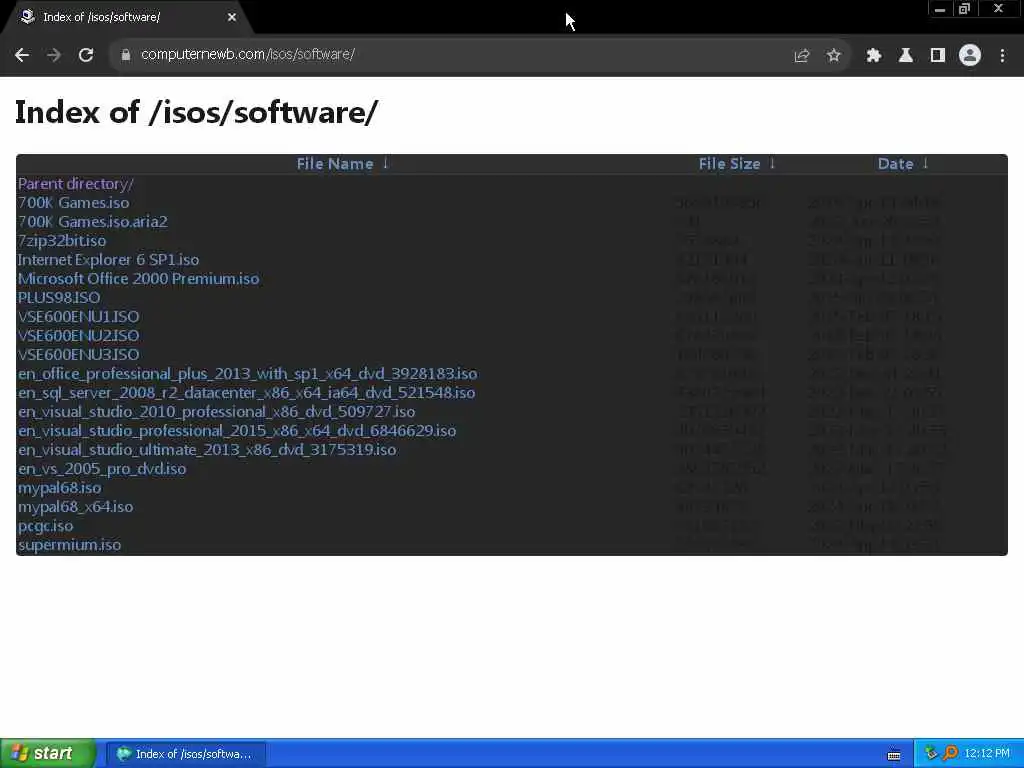Click the Chrome Labs flask icon

[906, 56]
